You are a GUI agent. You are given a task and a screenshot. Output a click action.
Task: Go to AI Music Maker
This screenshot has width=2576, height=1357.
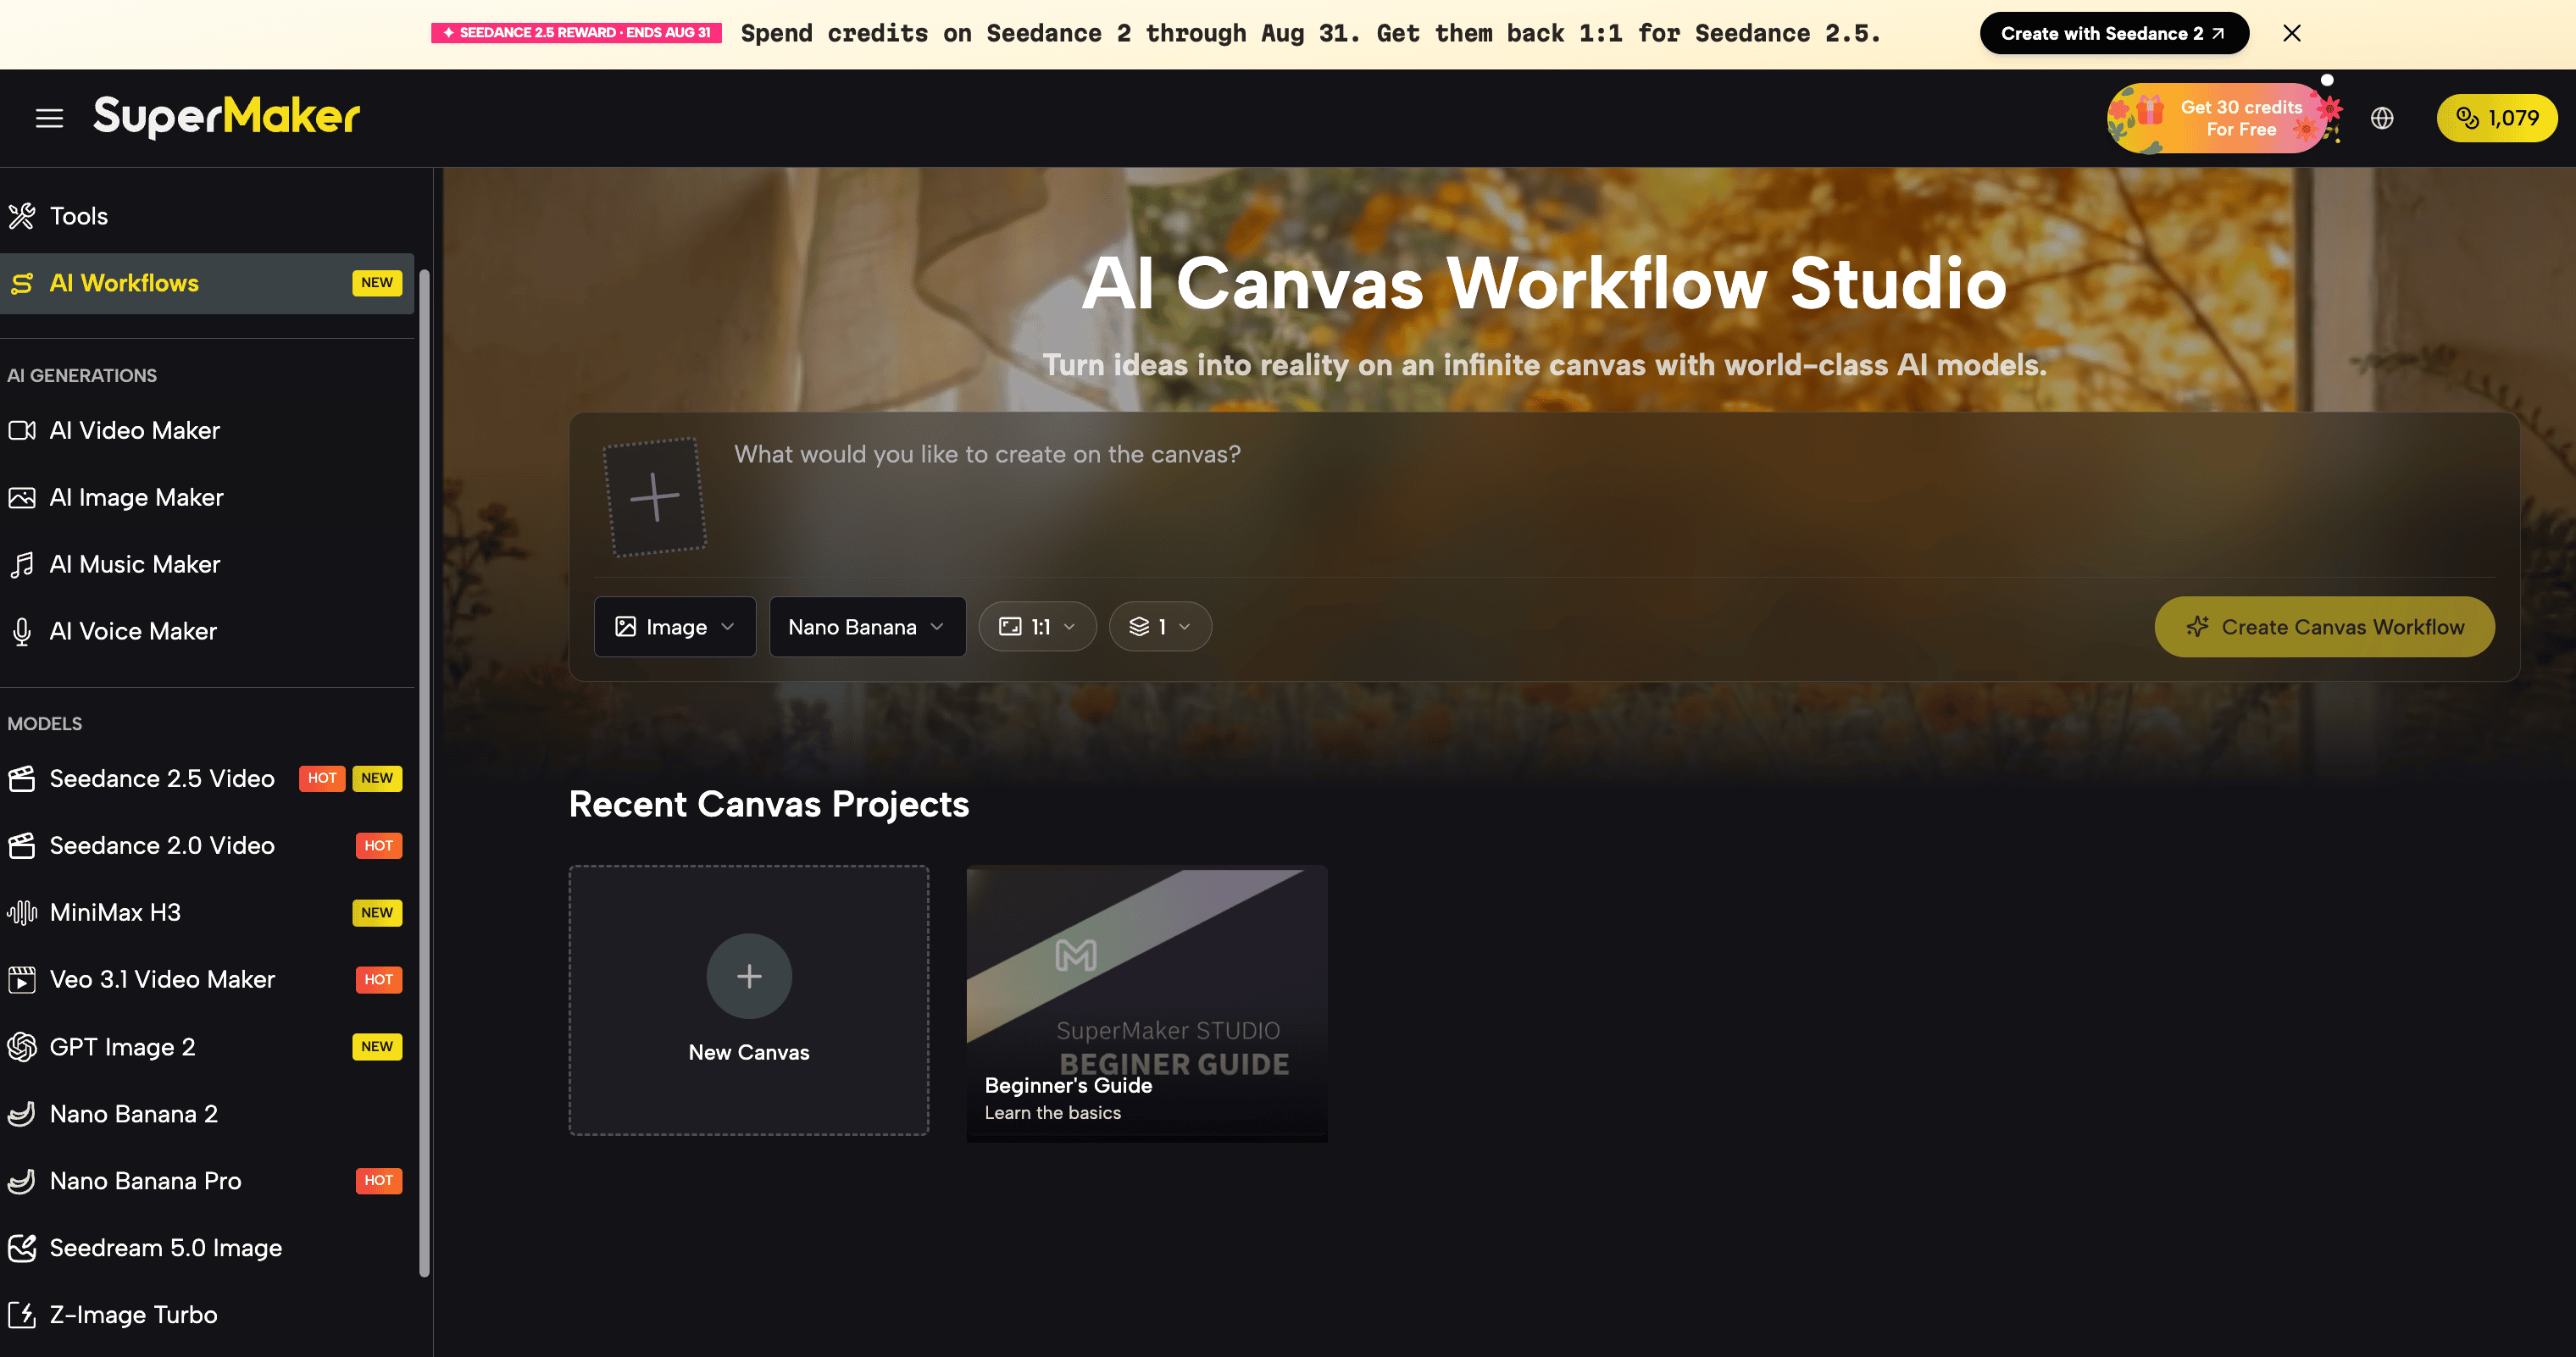[207, 564]
